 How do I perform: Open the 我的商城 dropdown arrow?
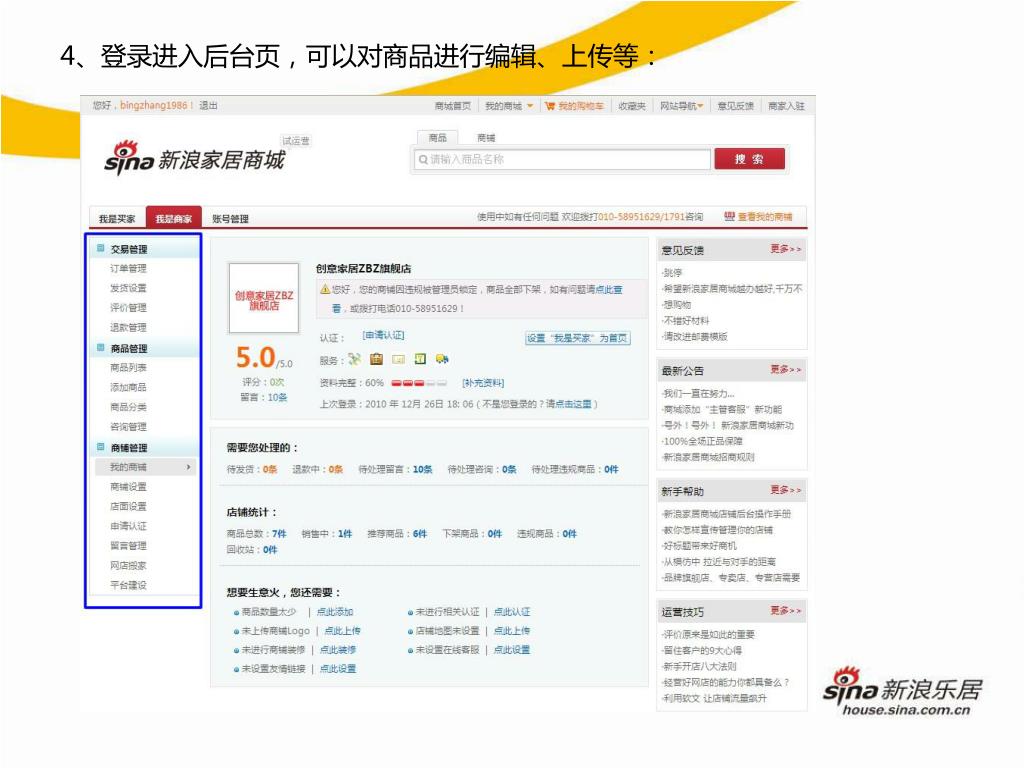coord(530,106)
